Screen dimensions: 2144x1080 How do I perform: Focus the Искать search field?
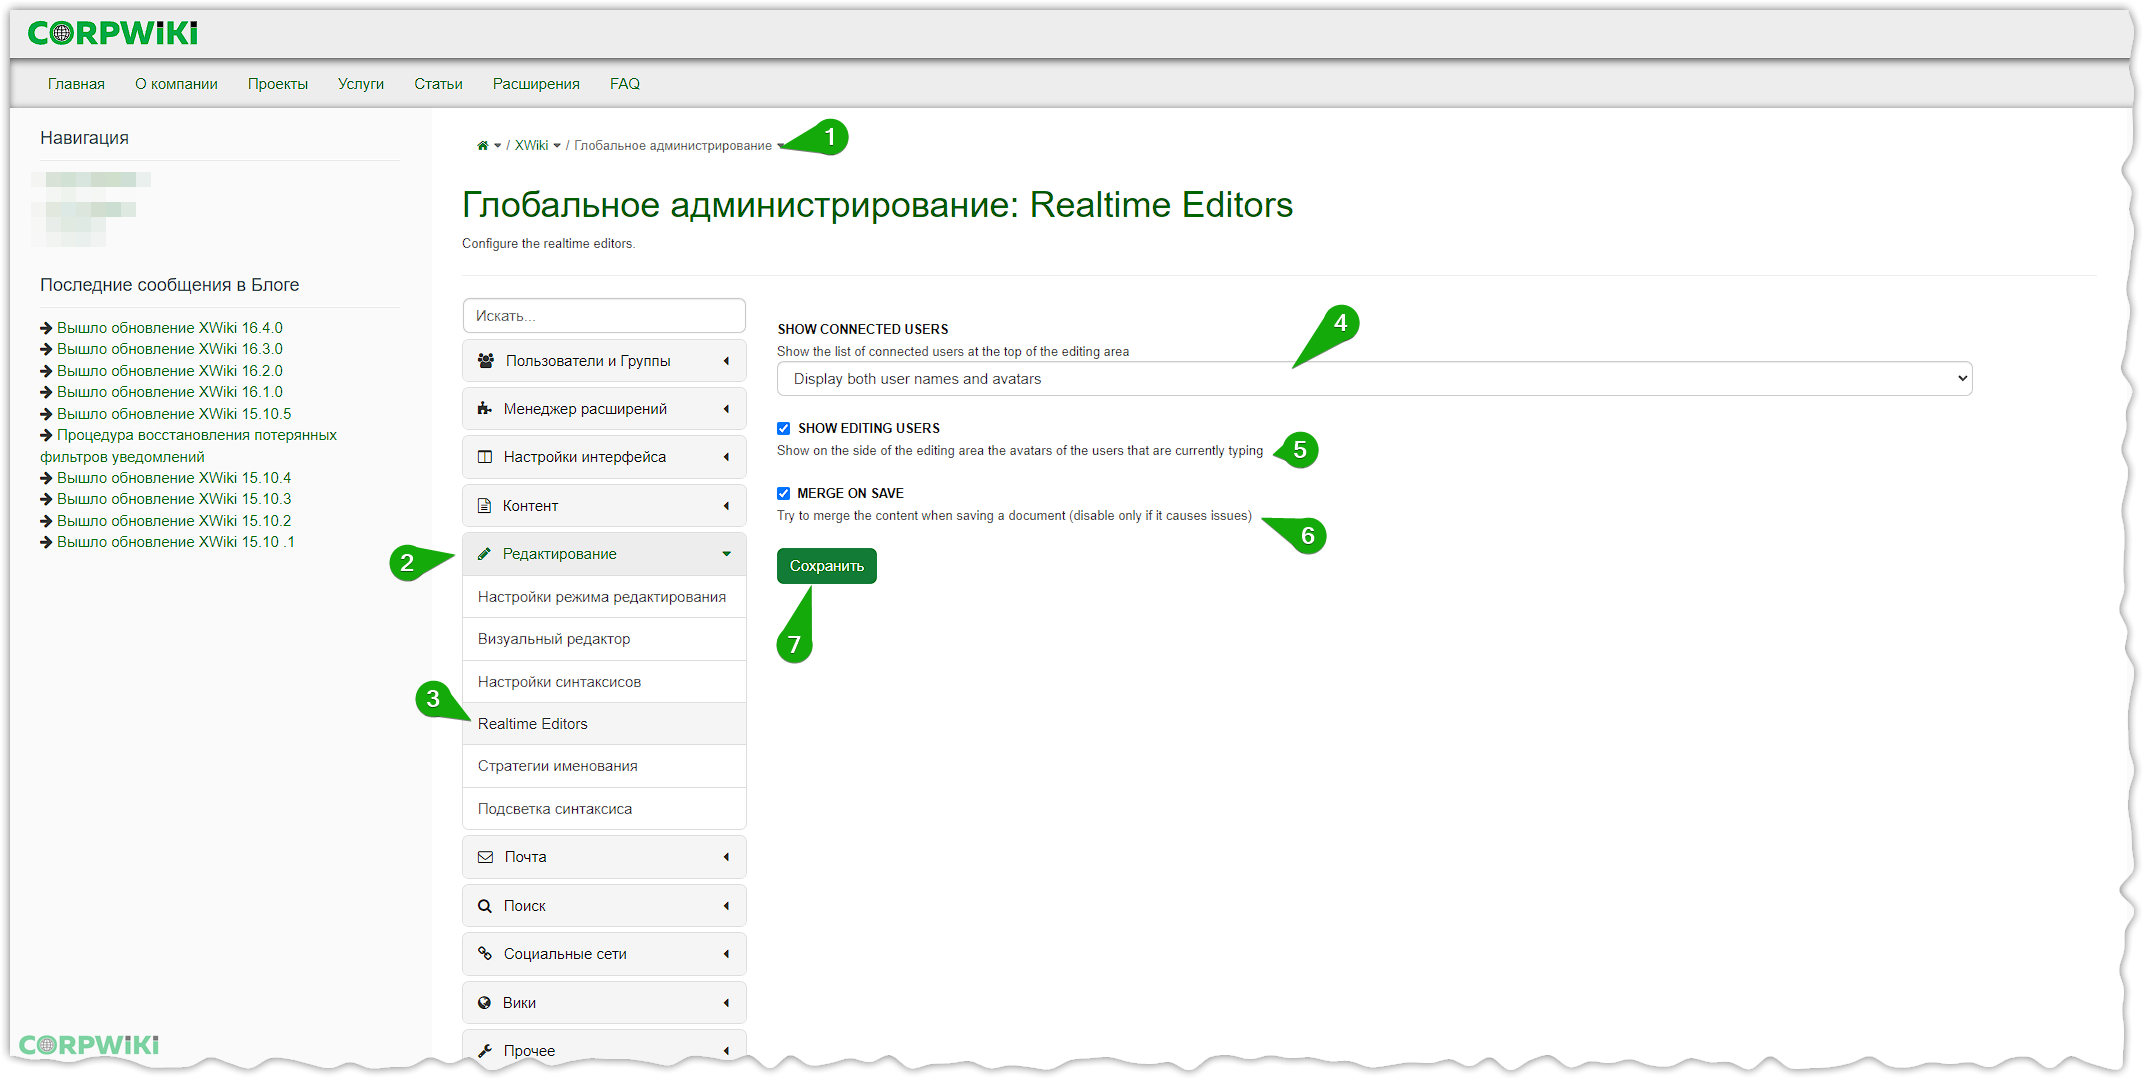604,316
